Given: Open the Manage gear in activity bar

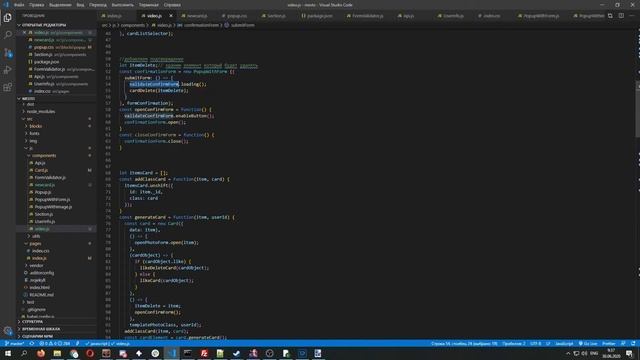Looking at the screenshot, I should pyautogui.click(x=8, y=331).
